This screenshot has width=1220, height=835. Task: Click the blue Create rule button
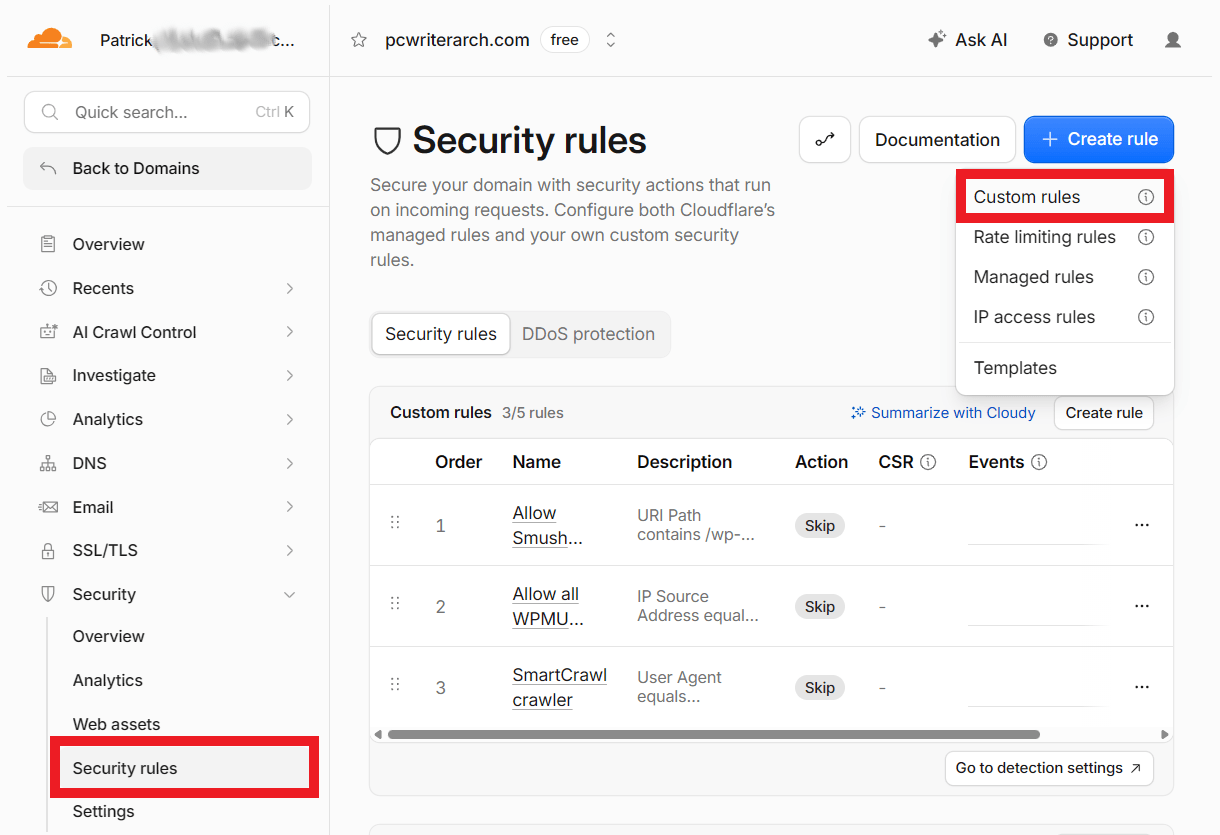[x=1099, y=140]
